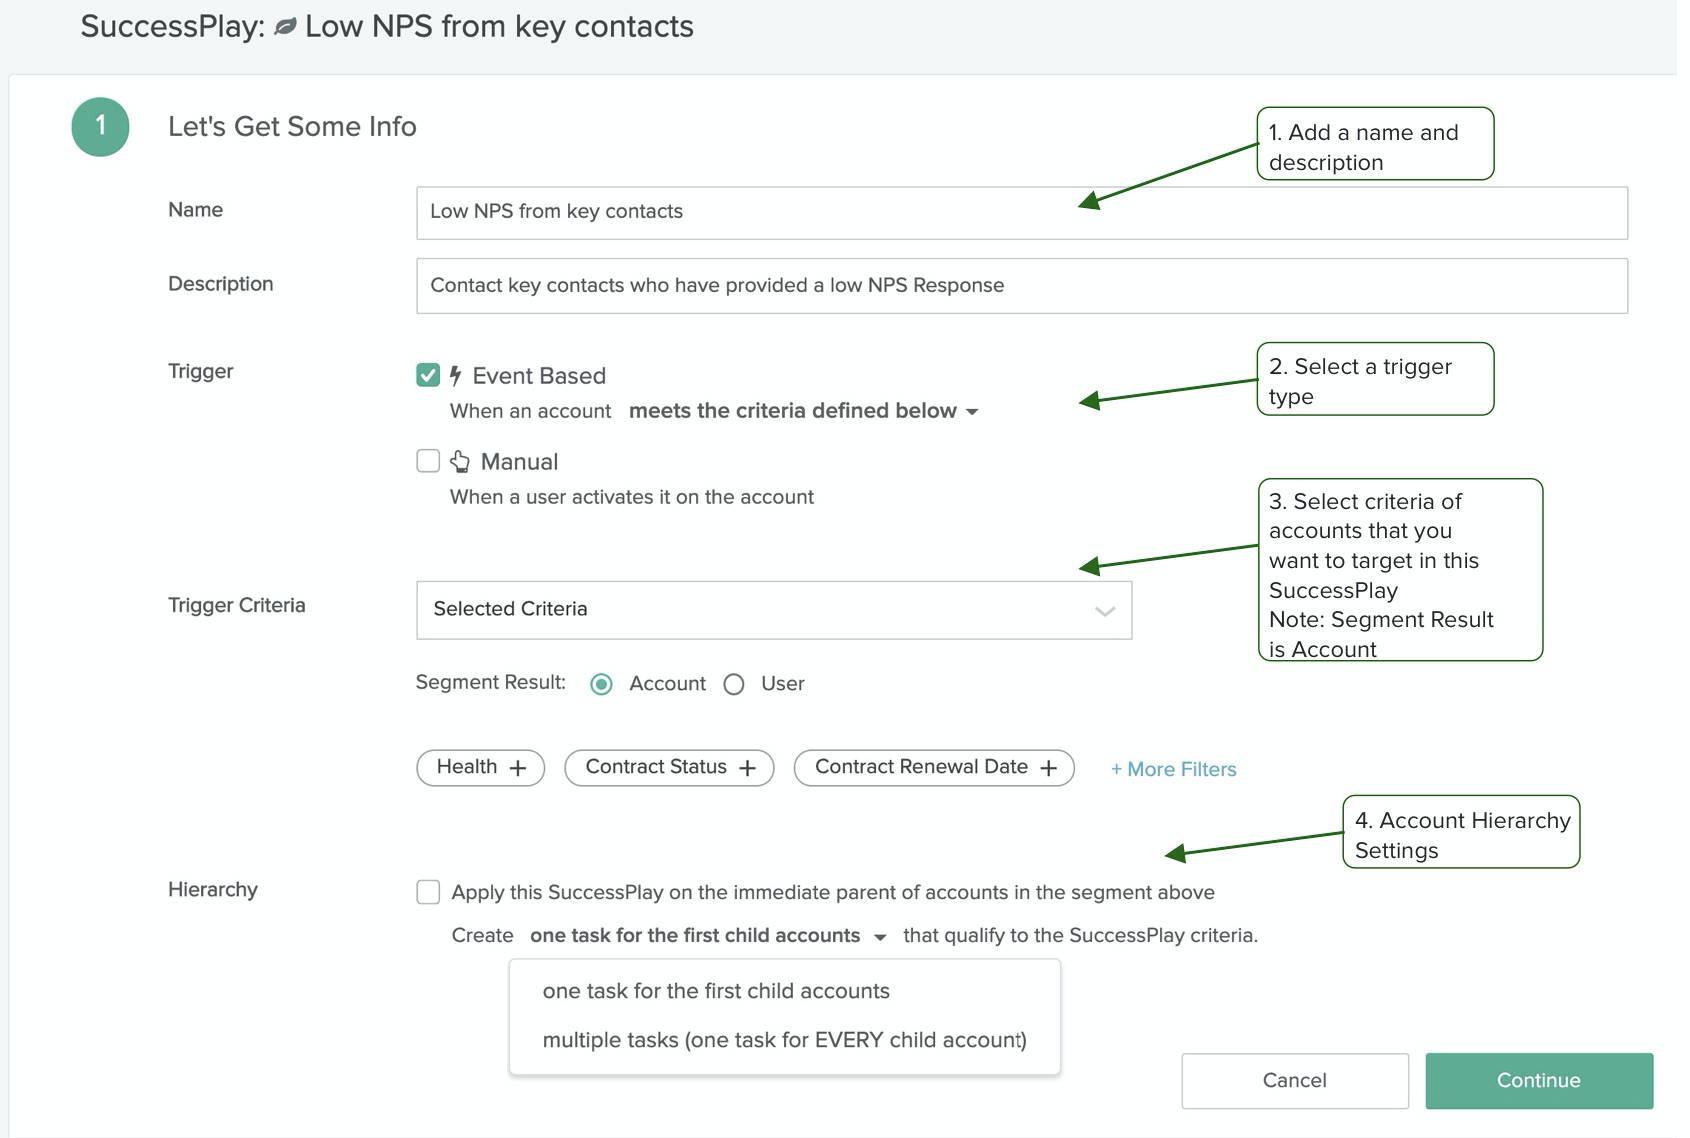Click the lightning bolt Event Based icon
The image size is (1690, 1138).
(455, 376)
